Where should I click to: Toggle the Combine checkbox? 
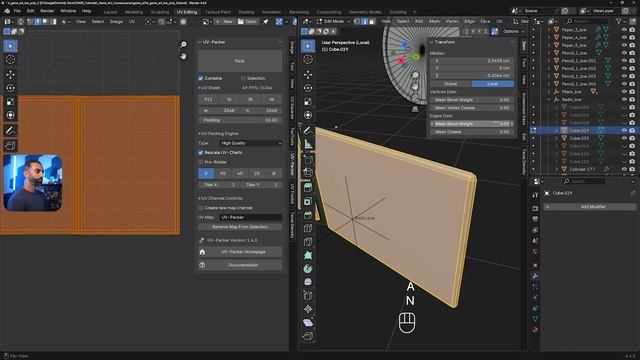click(x=201, y=78)
